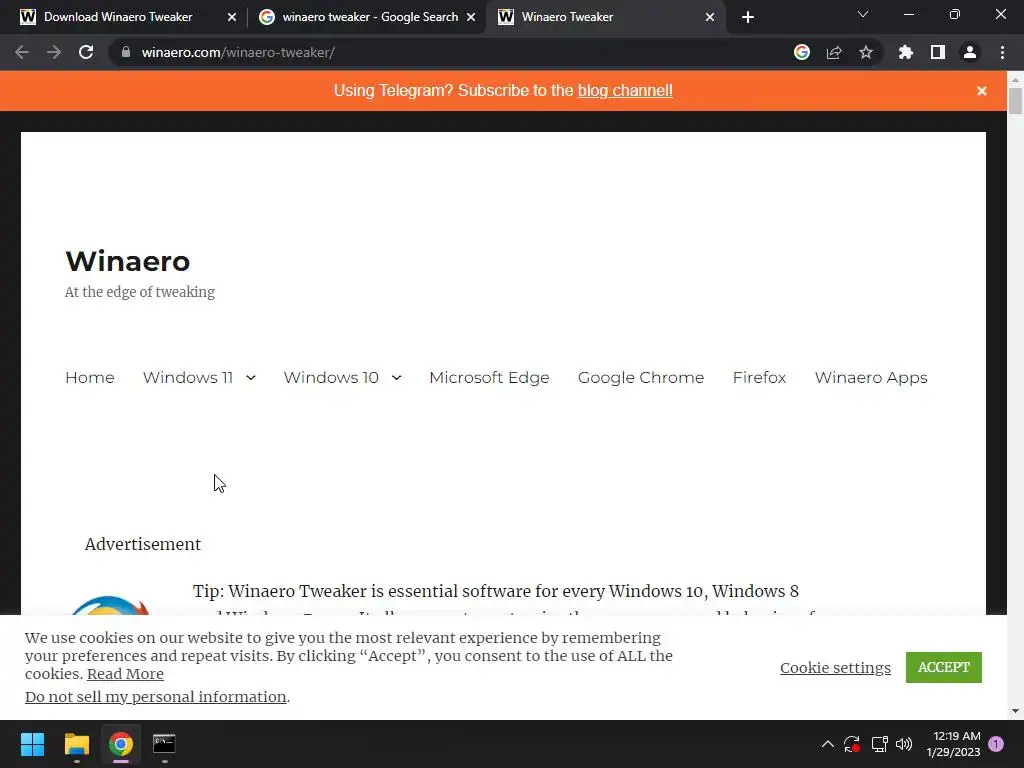
Task: Click the page vertical scrollbar thumb
Action: [x=1015, y=101]
